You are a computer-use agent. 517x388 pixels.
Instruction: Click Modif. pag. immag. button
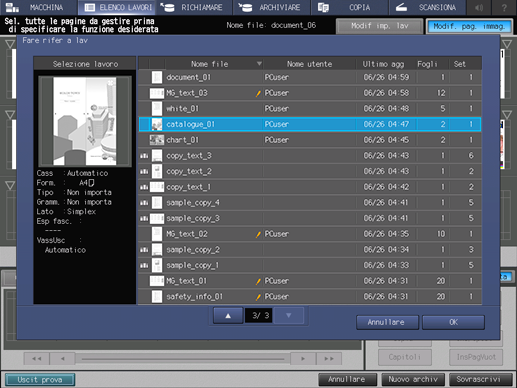point(469,26)
